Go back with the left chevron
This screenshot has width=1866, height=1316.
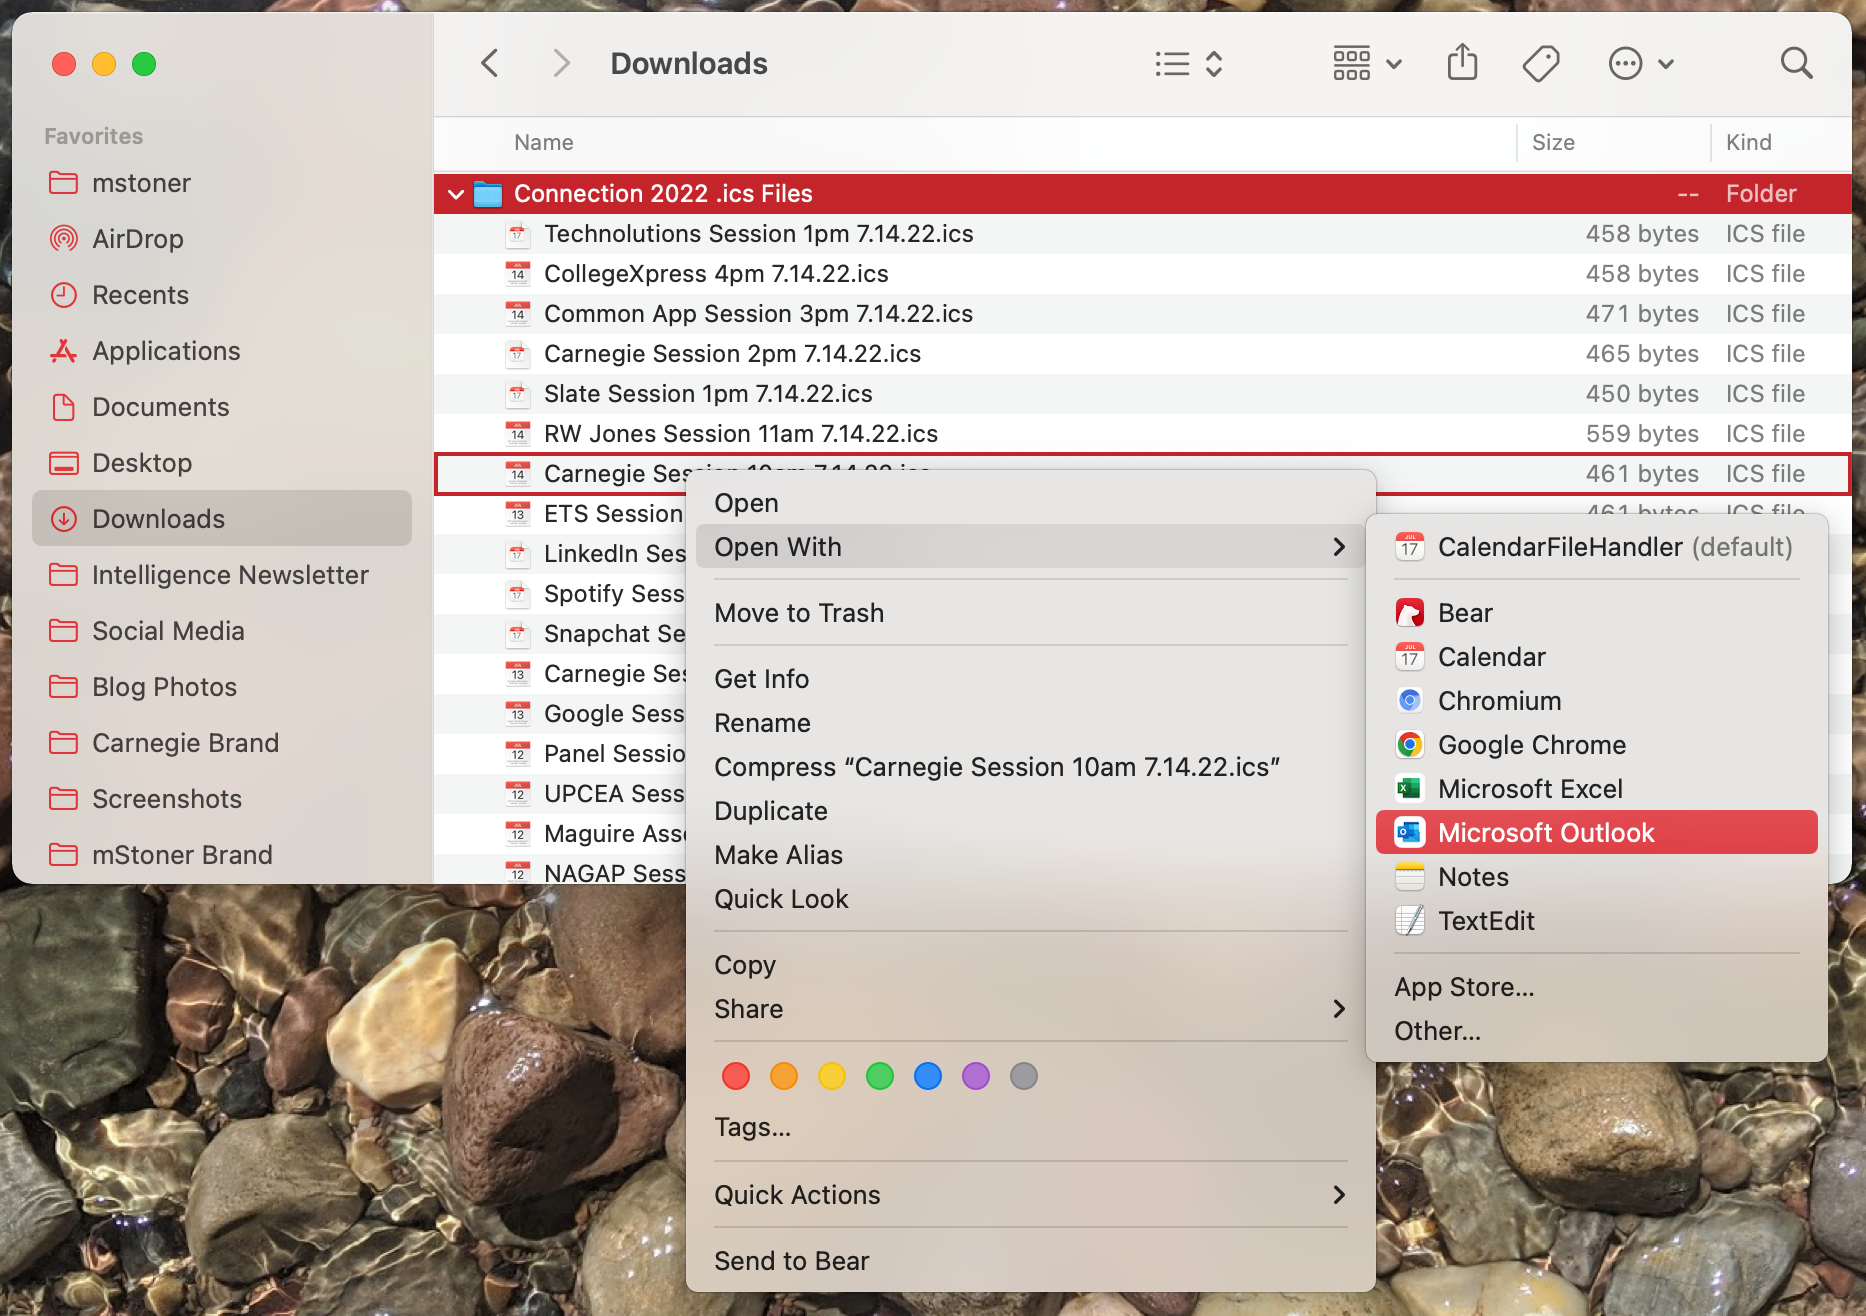click(x=489, y=64)
